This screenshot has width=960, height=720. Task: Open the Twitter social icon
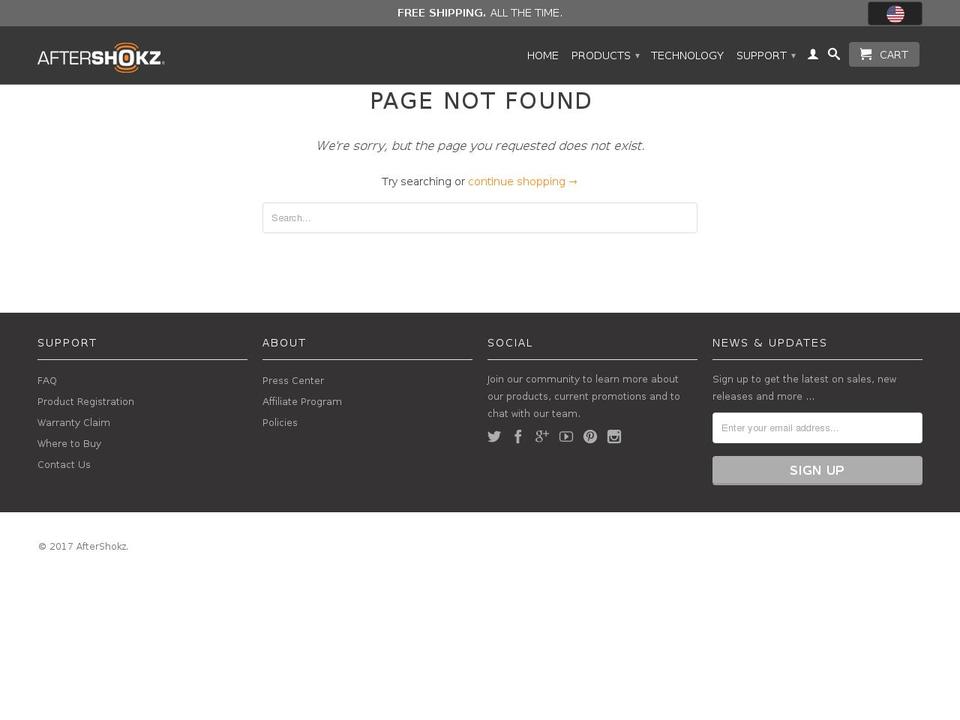pyautogui.click(x=494, y=436)
